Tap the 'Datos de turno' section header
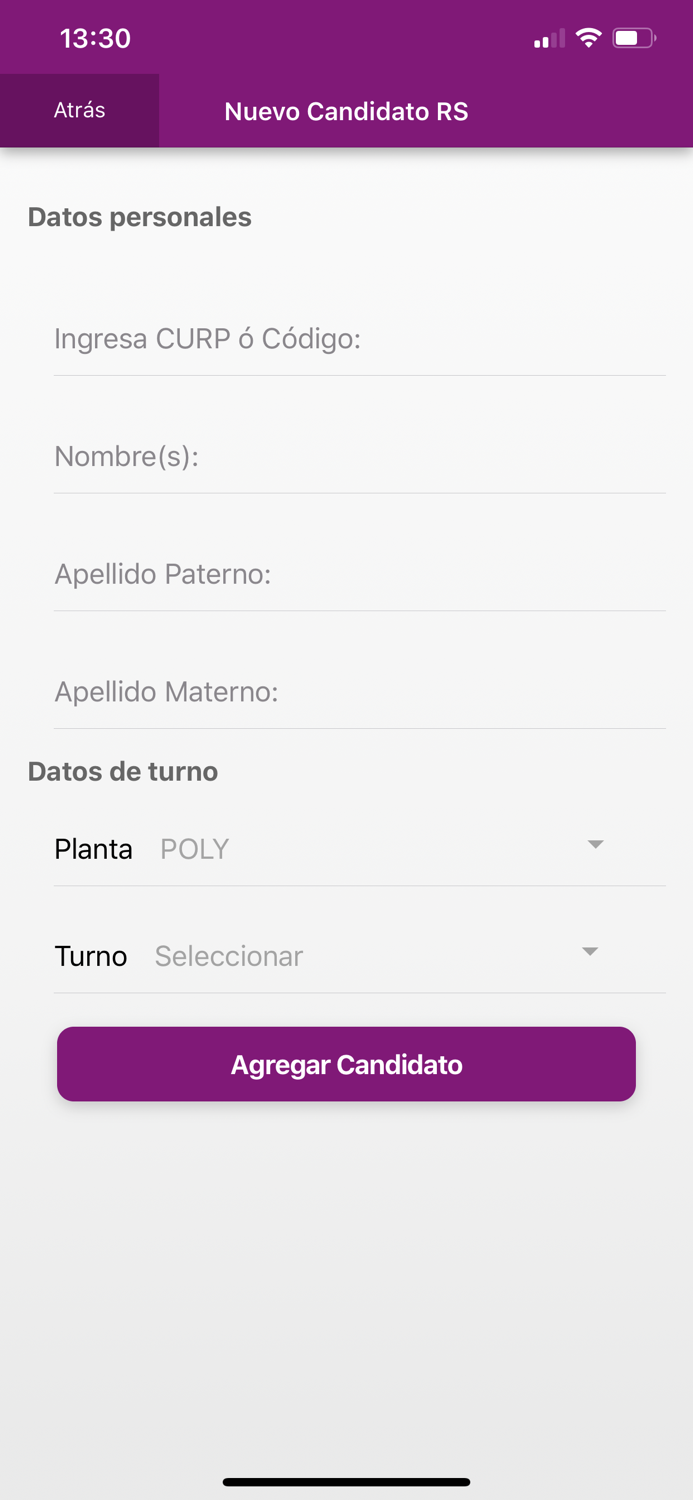Viewport: 693px width, 1500px height. coord(123,771)
